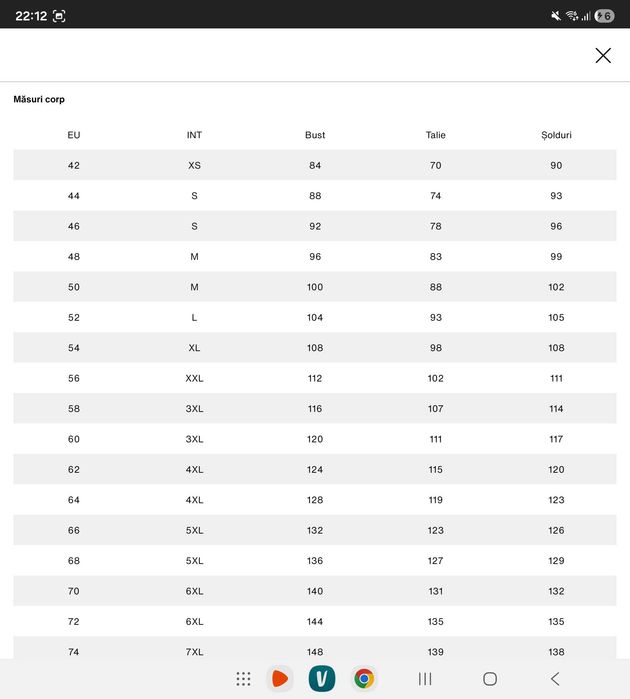Tap the 7XL size cell
The width and height of the screenshot is (630, 699).
[194, 652]
